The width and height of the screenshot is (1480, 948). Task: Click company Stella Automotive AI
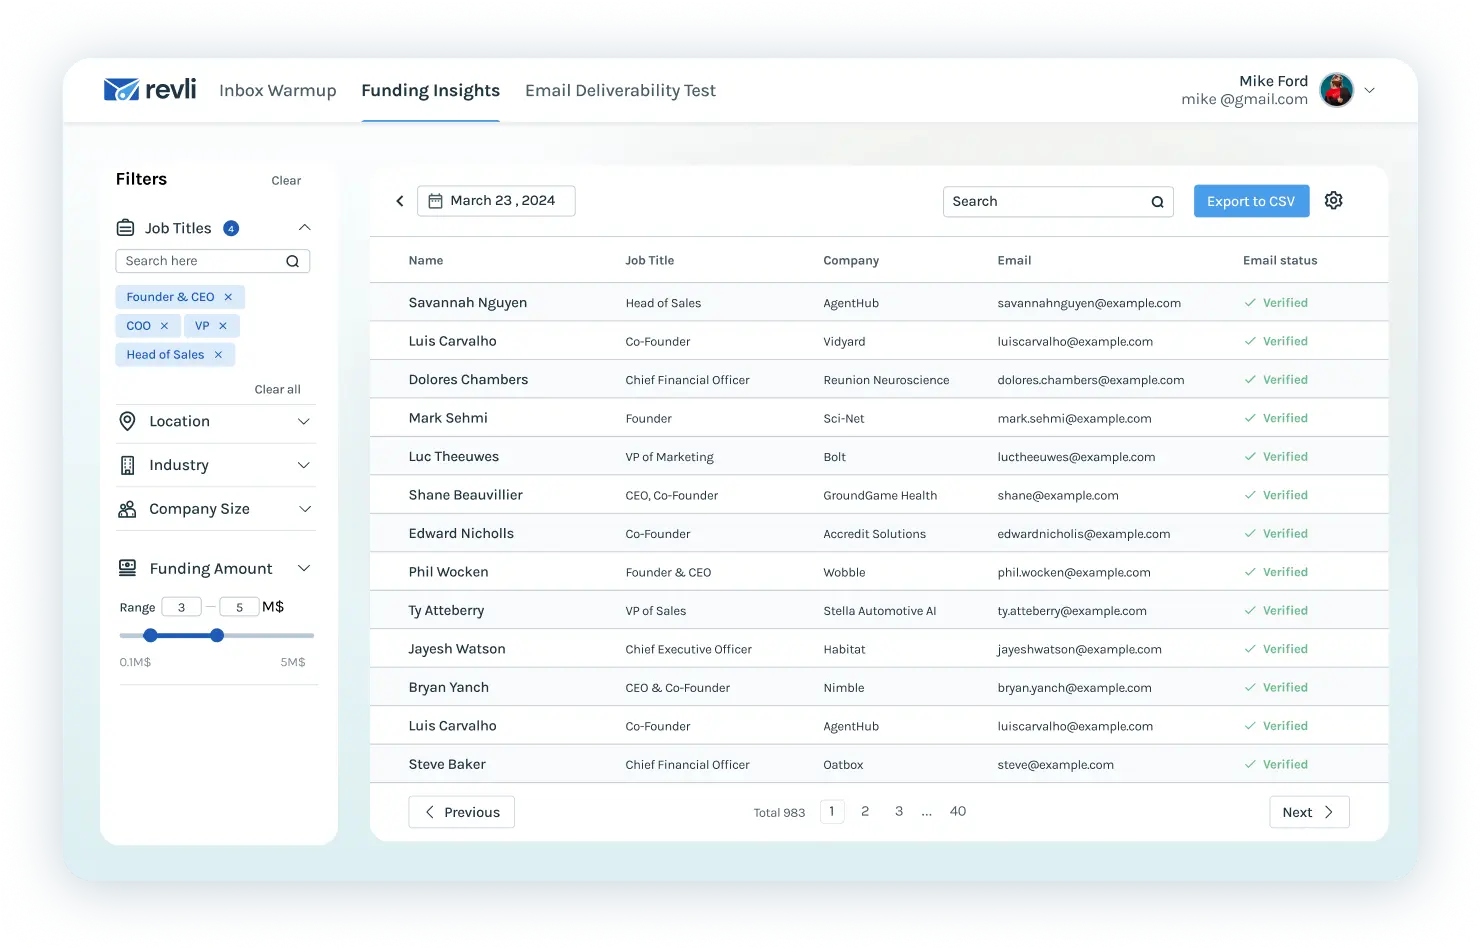[x=880, y=611]
